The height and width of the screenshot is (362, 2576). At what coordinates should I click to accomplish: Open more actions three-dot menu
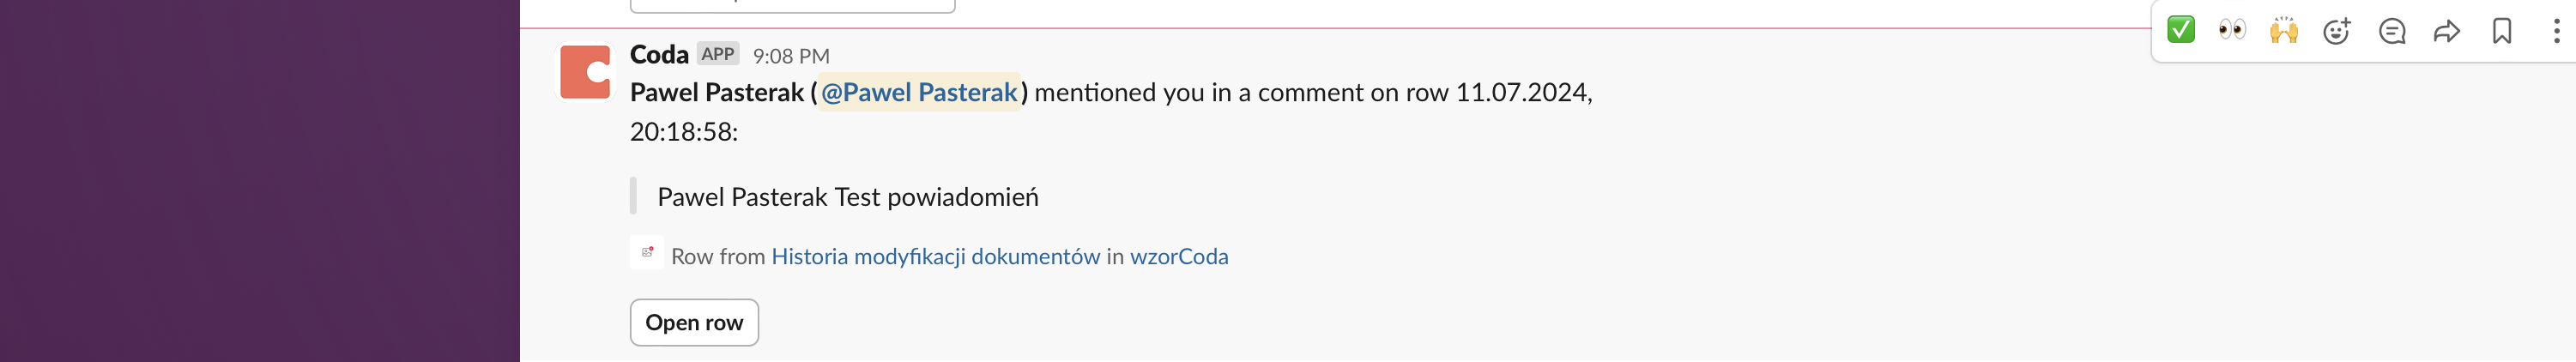[2556, 31]
